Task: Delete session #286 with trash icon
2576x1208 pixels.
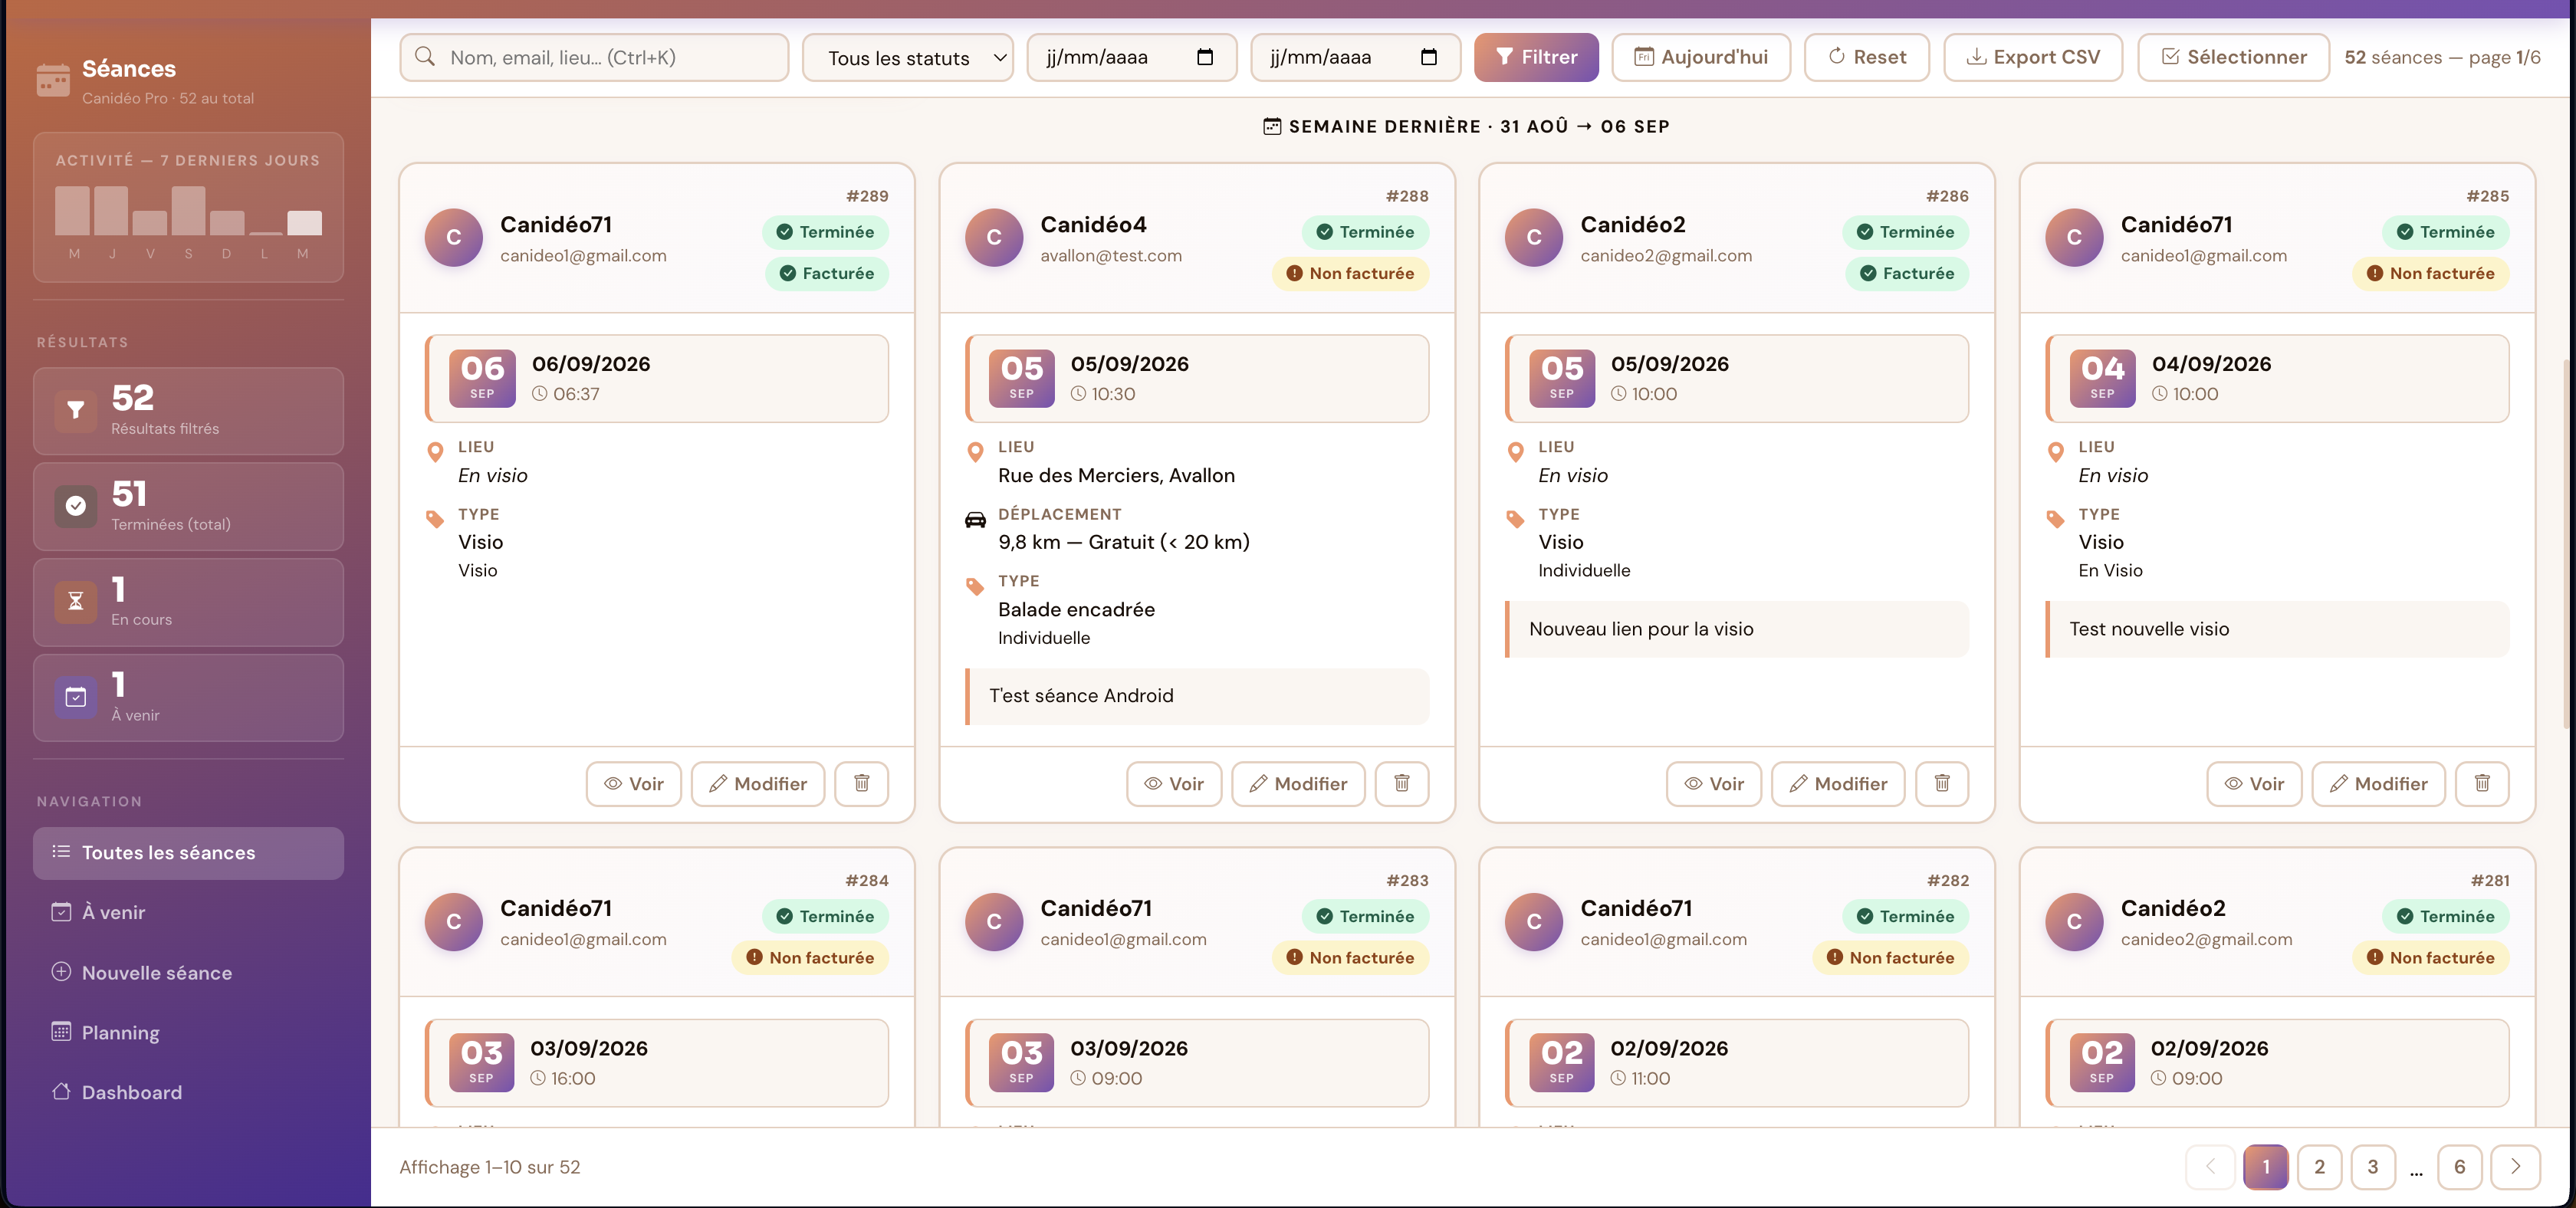Action: click(x=1941, y=784)
